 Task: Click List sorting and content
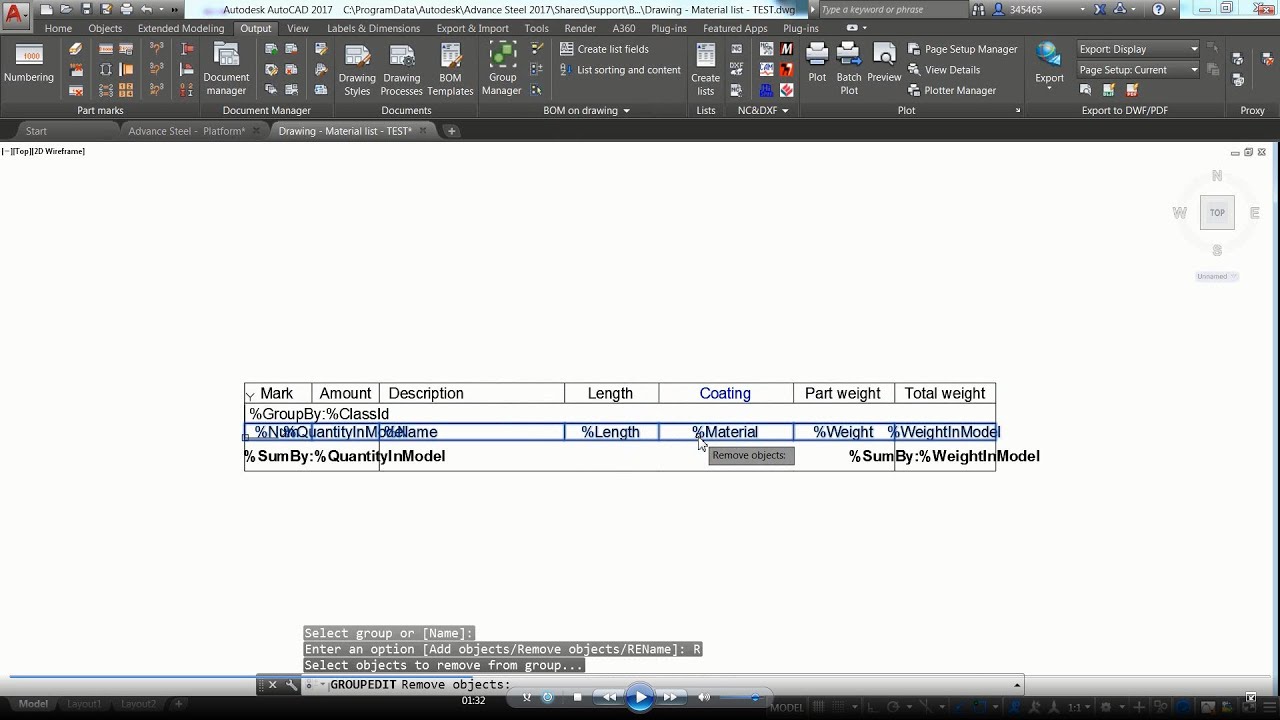tap(619, 70)
